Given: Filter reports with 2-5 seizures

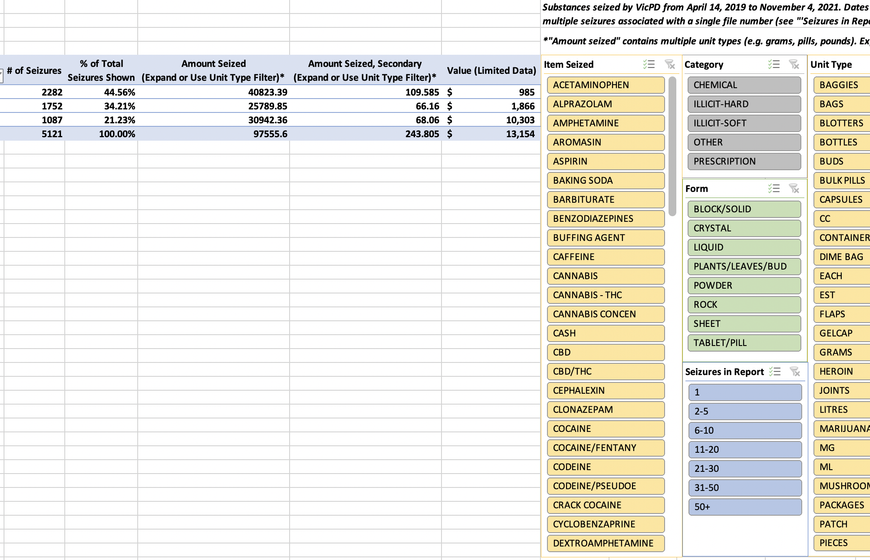Looking at the screenshot, I should (x=745, y=411).
